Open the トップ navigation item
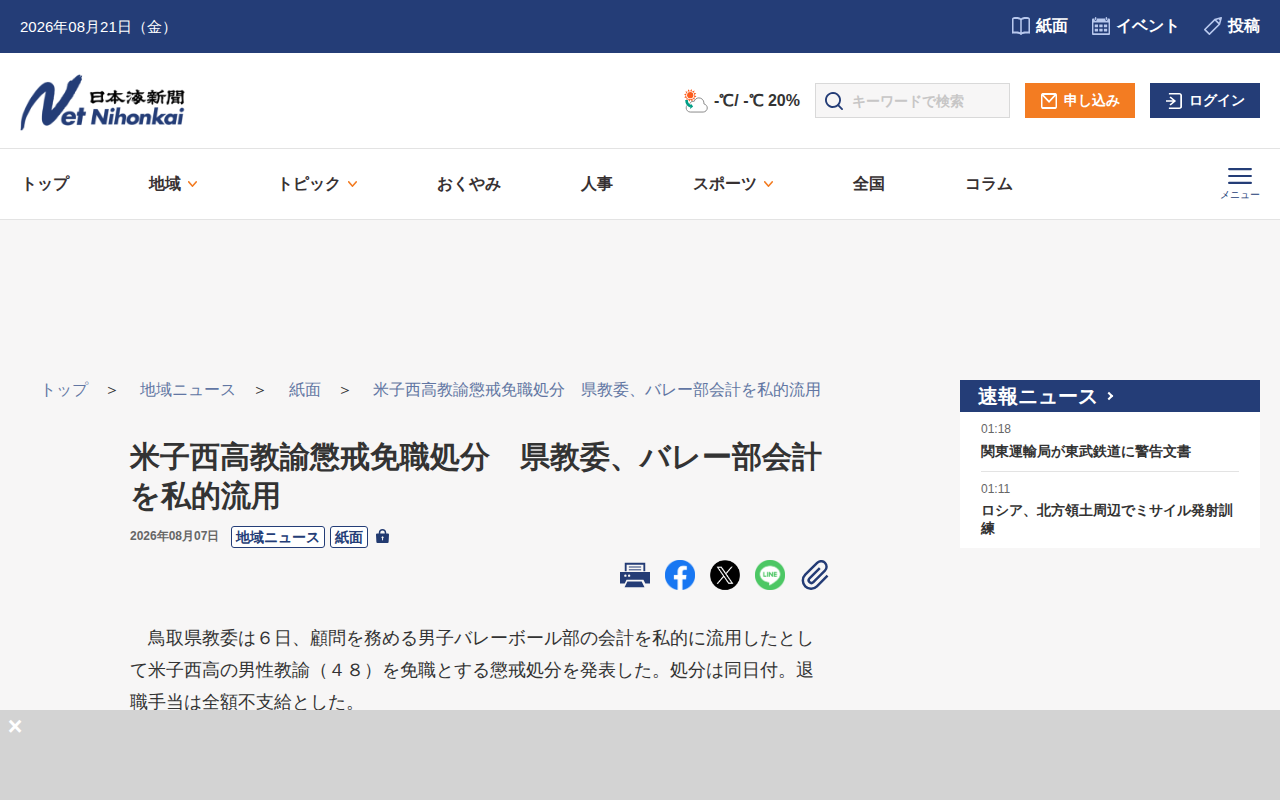The width and height of the screenshot is (1280, 800). pos(45,184)
